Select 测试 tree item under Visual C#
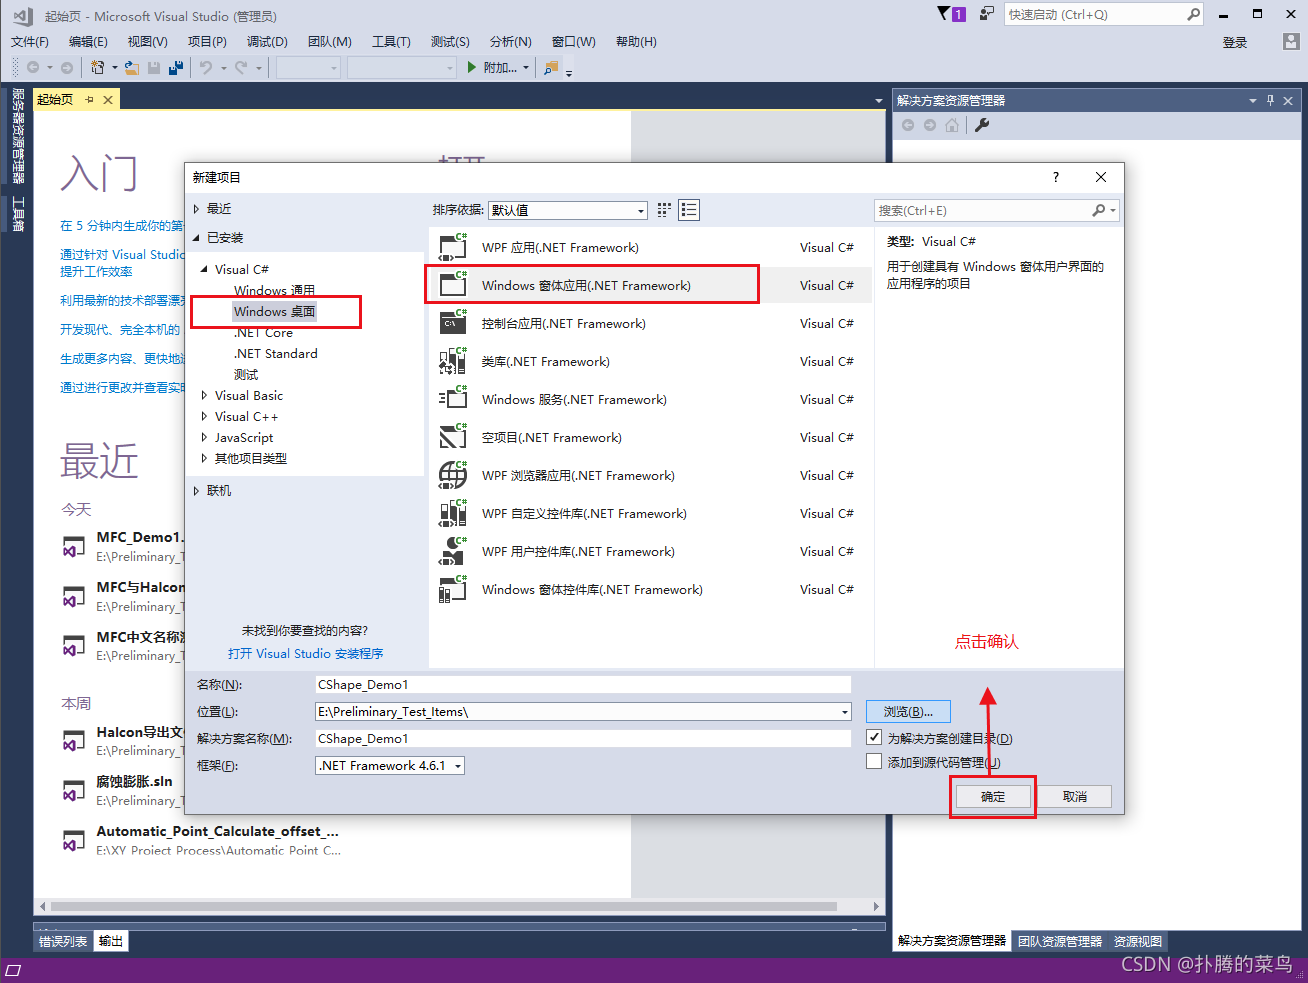 246,374
